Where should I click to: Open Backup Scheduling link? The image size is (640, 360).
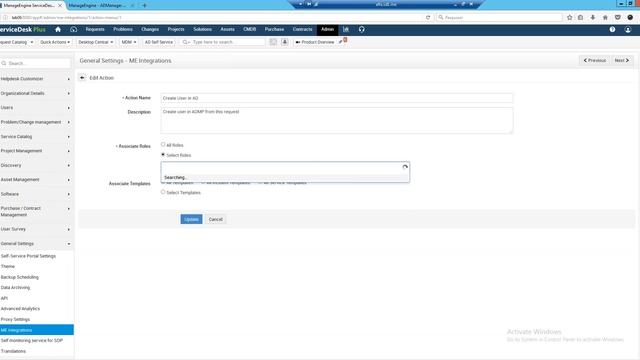[x=20, y=277]
